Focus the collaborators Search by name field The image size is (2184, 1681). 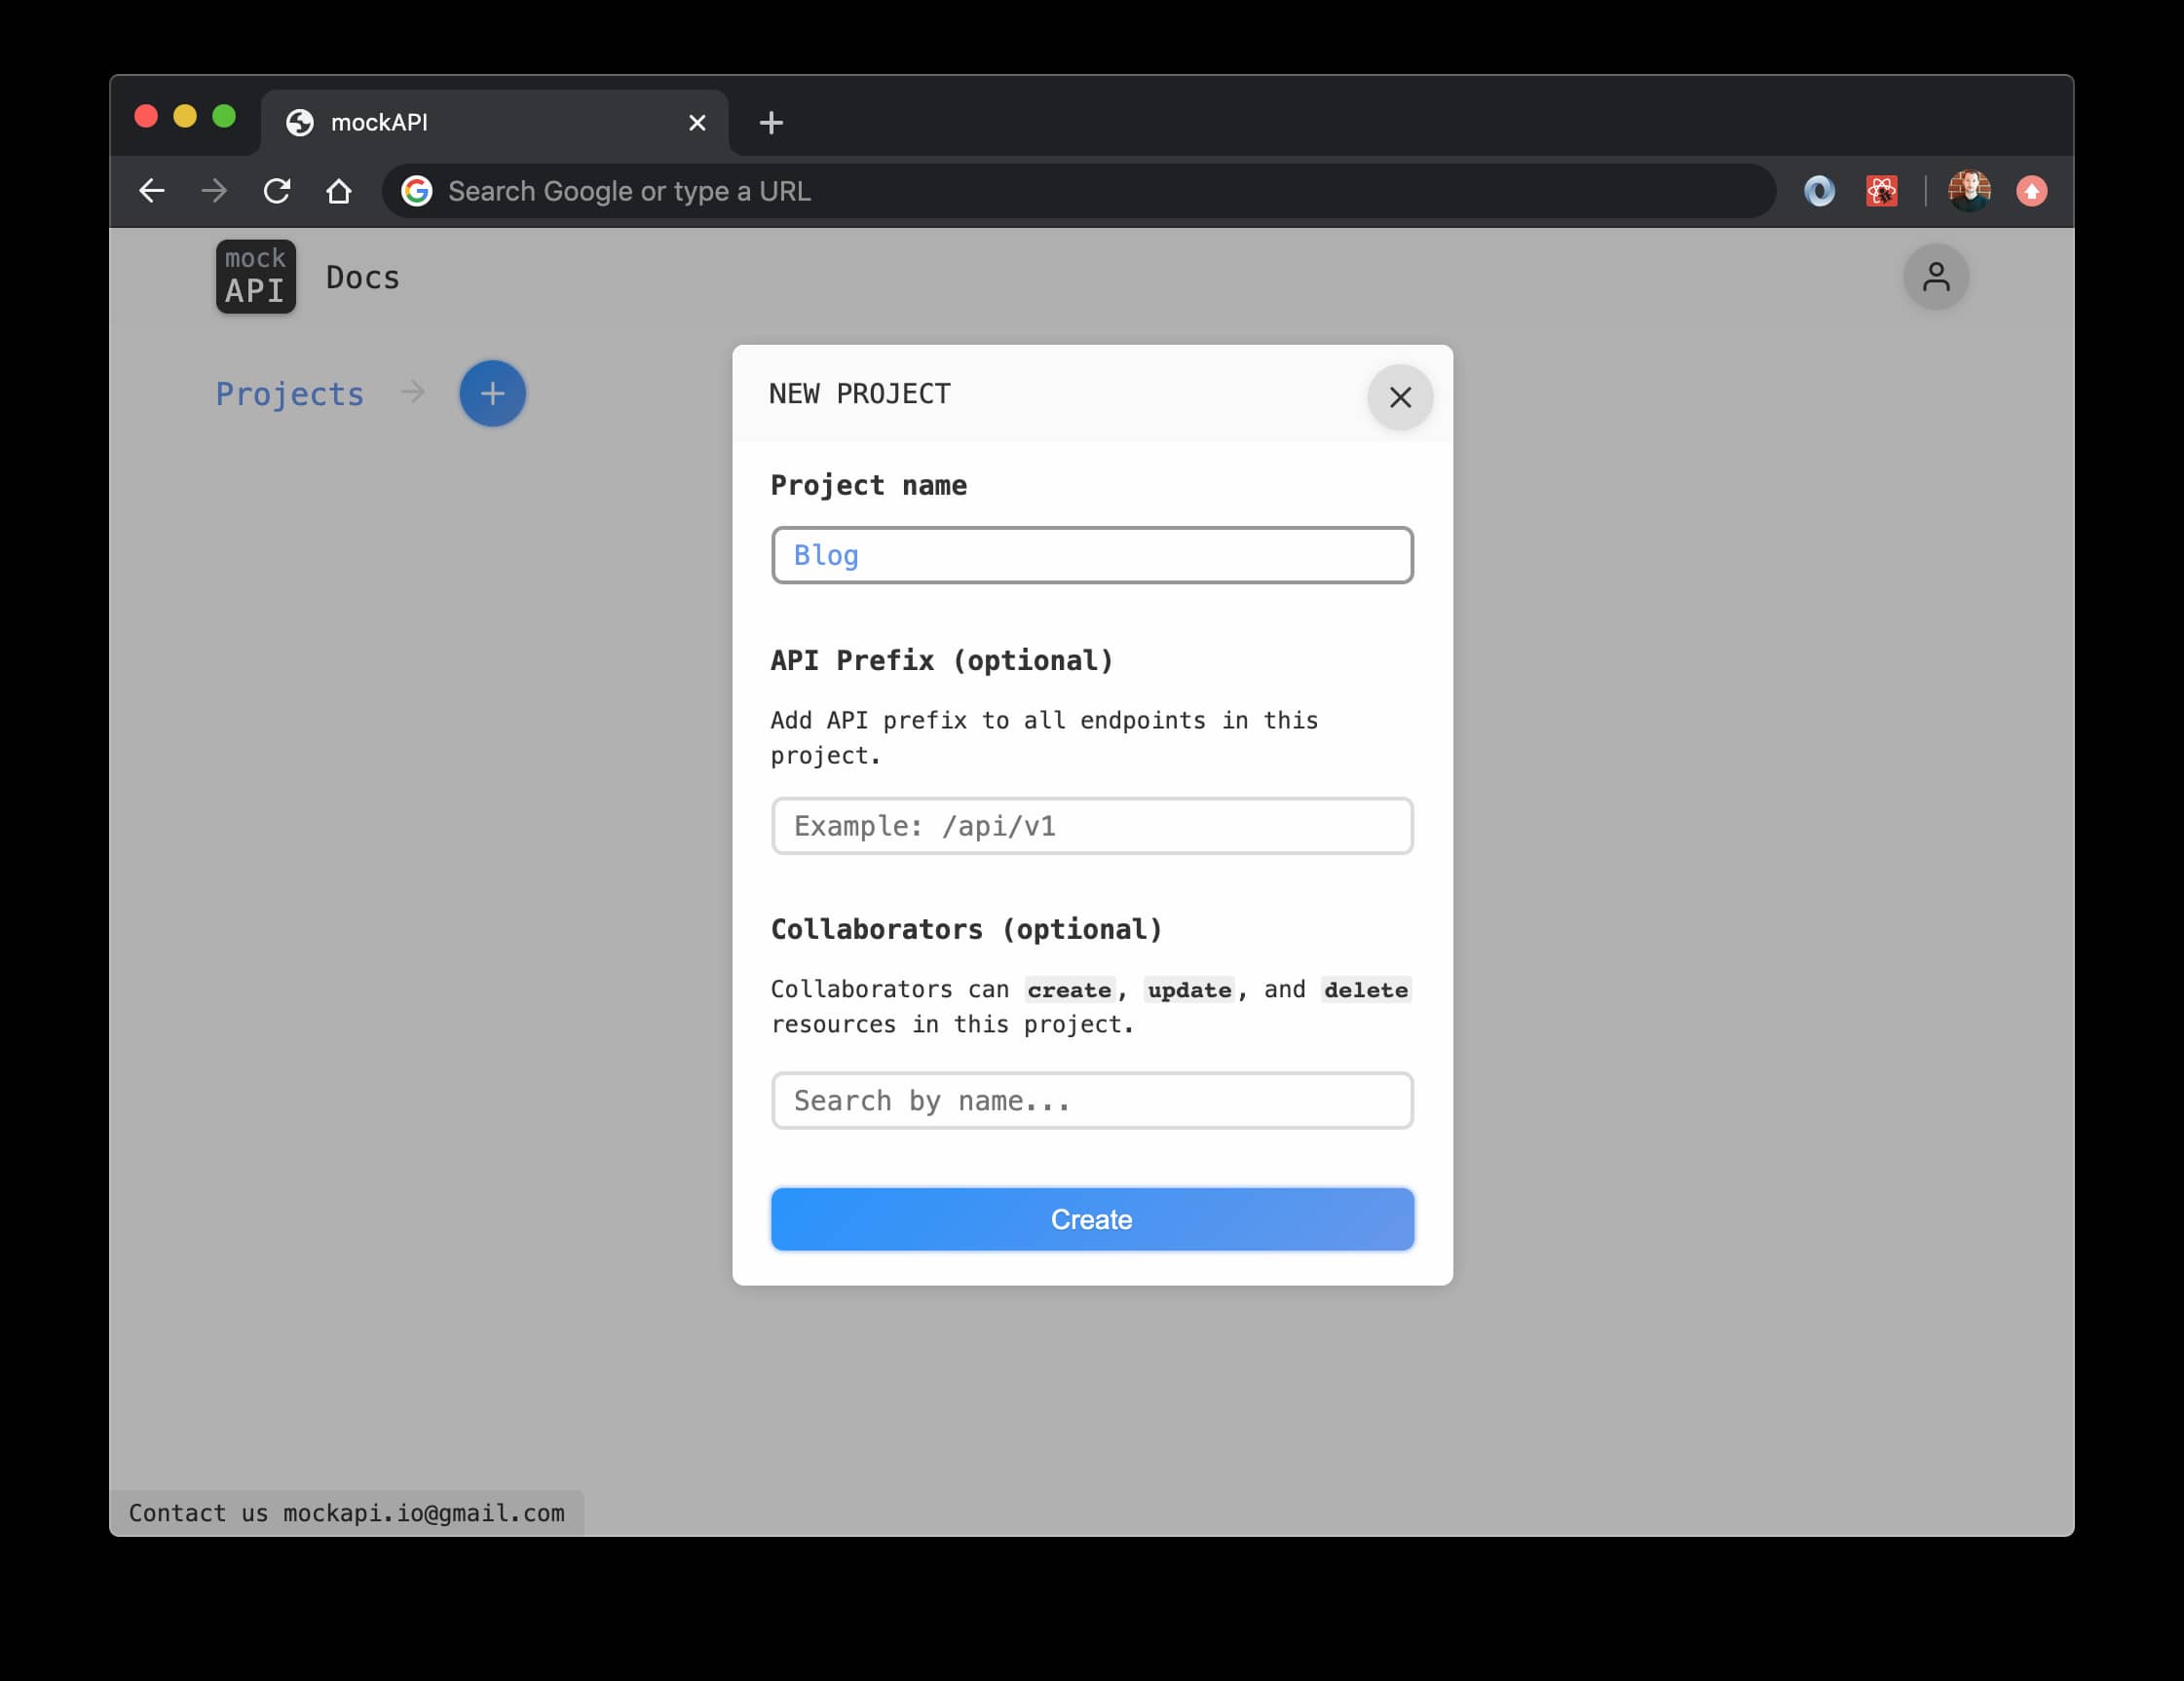(x=1092, y=1101)
